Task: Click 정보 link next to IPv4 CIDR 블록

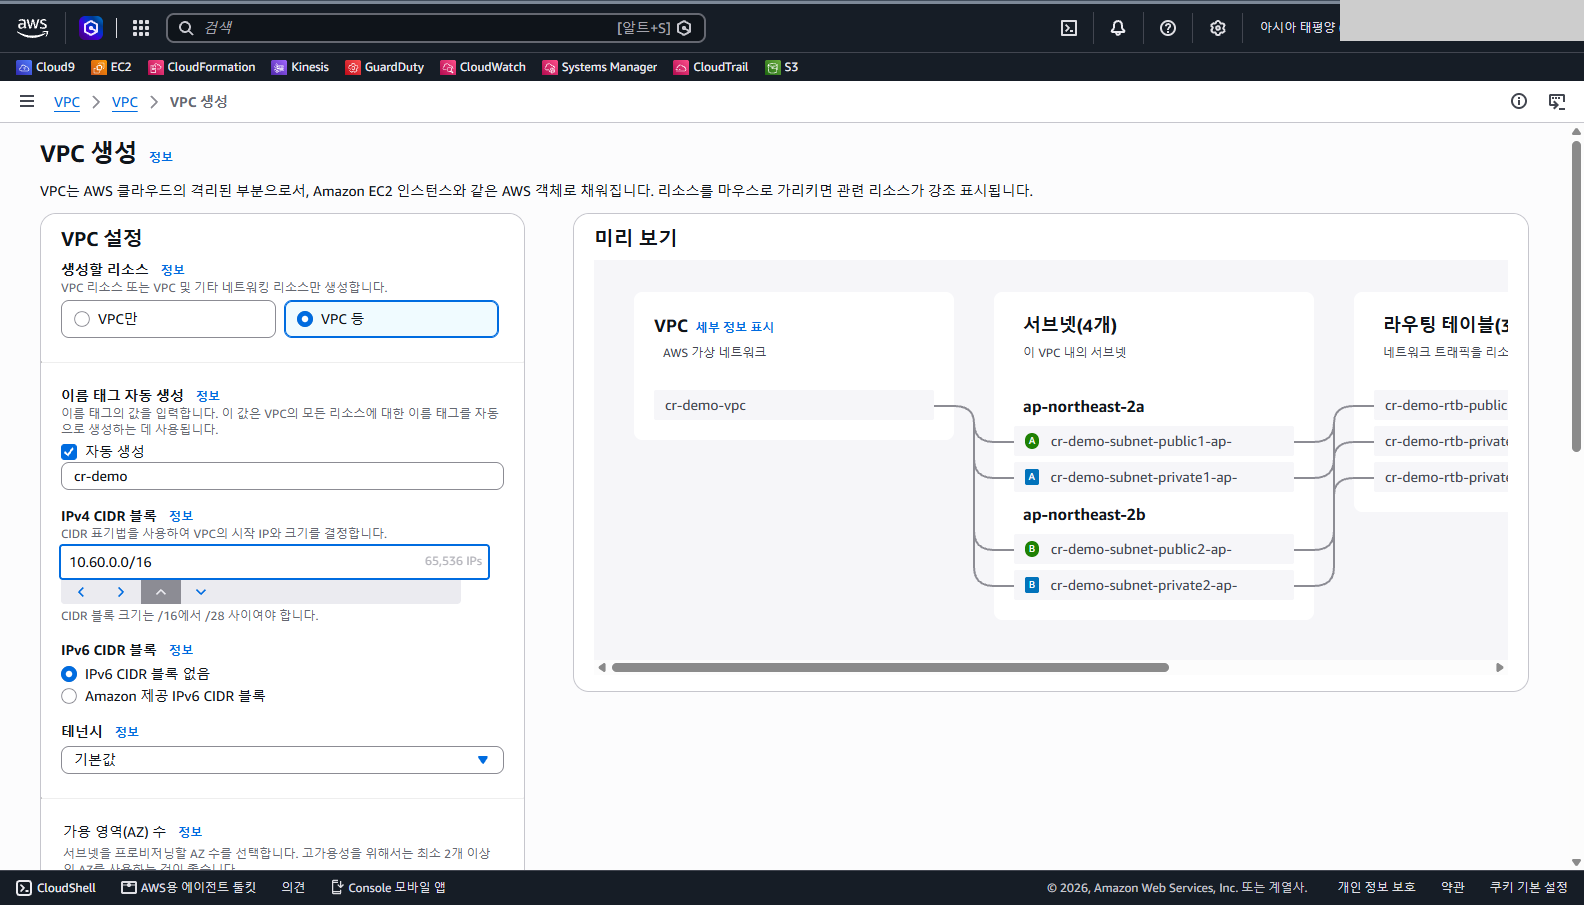Action: 181,516
